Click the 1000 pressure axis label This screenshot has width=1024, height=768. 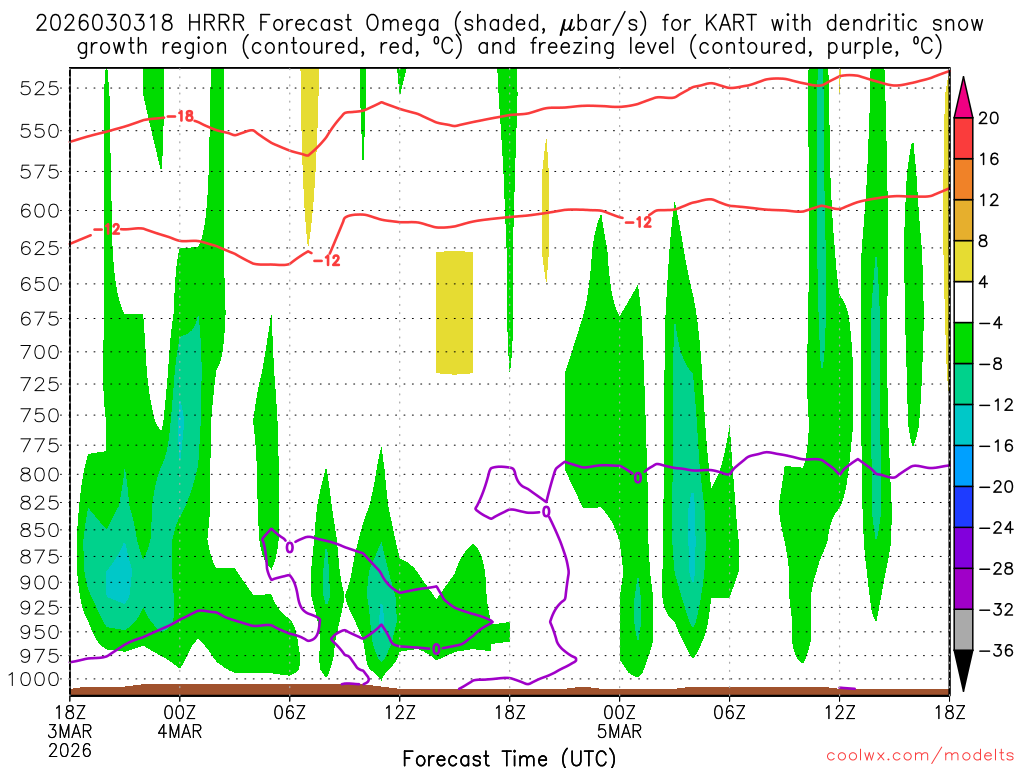34,680
